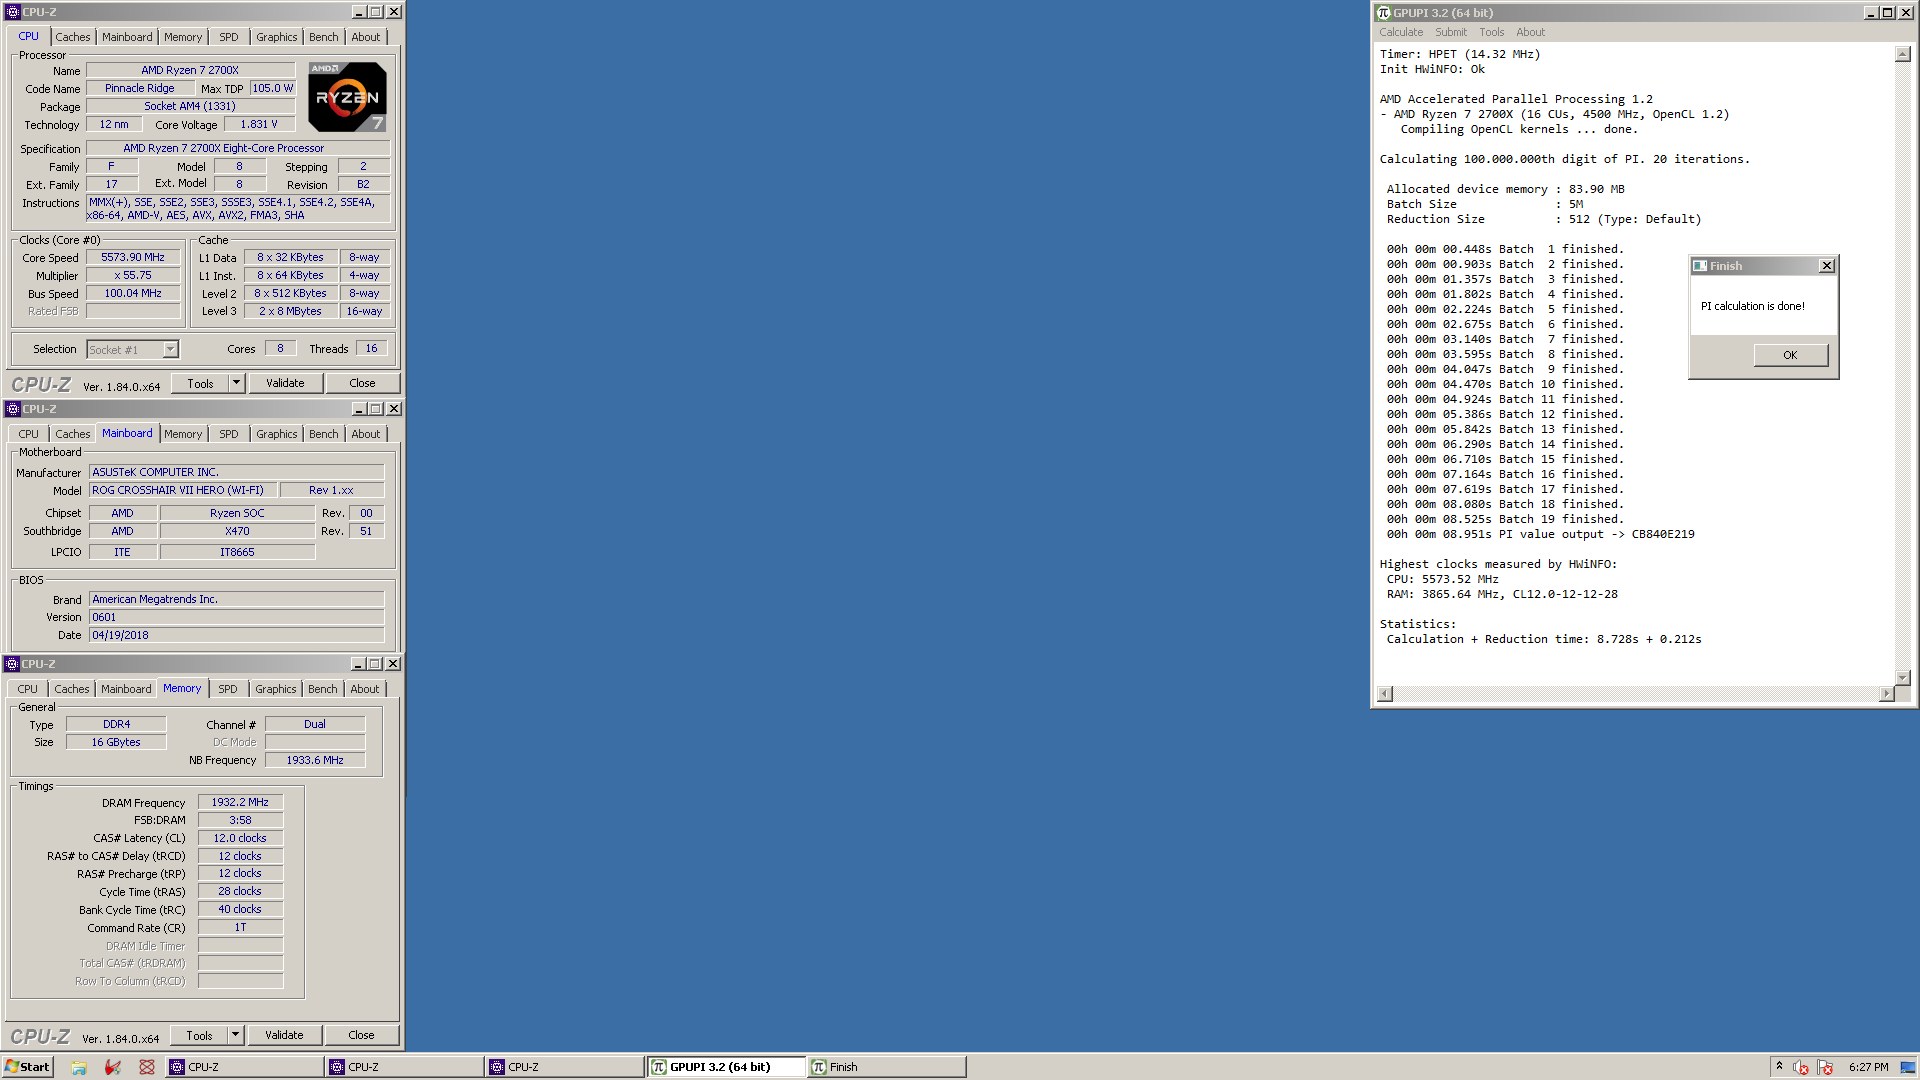The image size is (1920, 1080).
Task: Click the Mainboard CPU-Z window title icon
Action: [x=12, y=409]
